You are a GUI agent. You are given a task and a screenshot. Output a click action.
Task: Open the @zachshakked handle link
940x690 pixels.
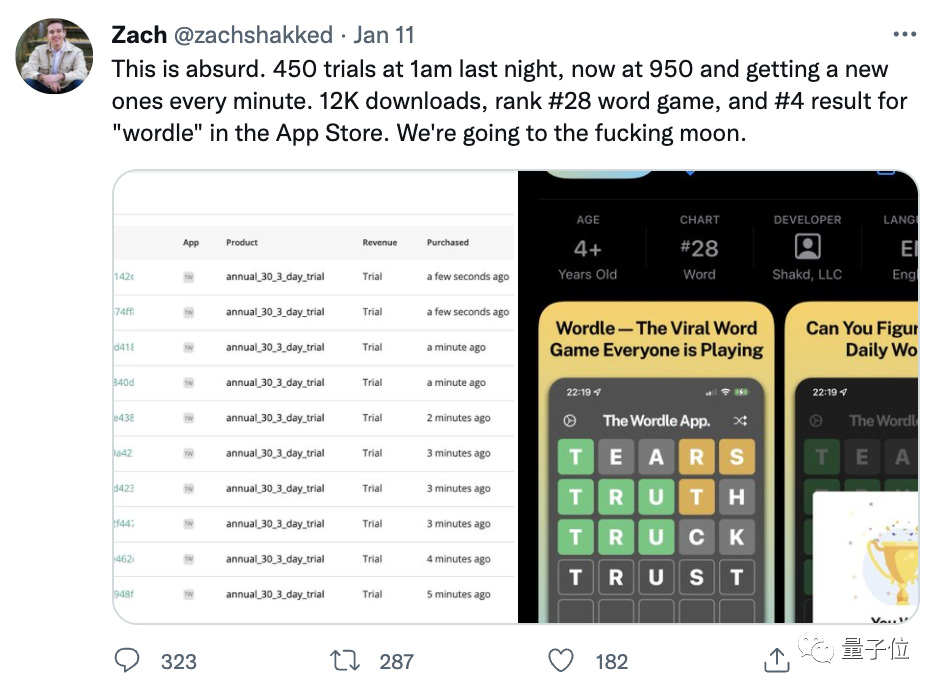click(254, 35)
